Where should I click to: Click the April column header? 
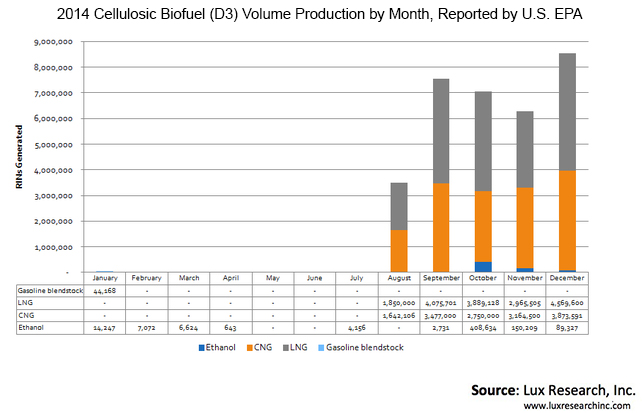tap(231, 278)
